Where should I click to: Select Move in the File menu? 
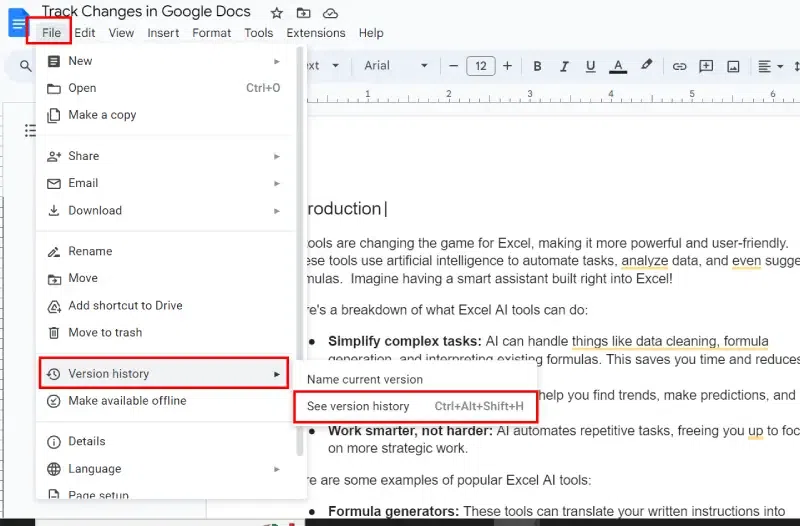[x=165, y=278]
